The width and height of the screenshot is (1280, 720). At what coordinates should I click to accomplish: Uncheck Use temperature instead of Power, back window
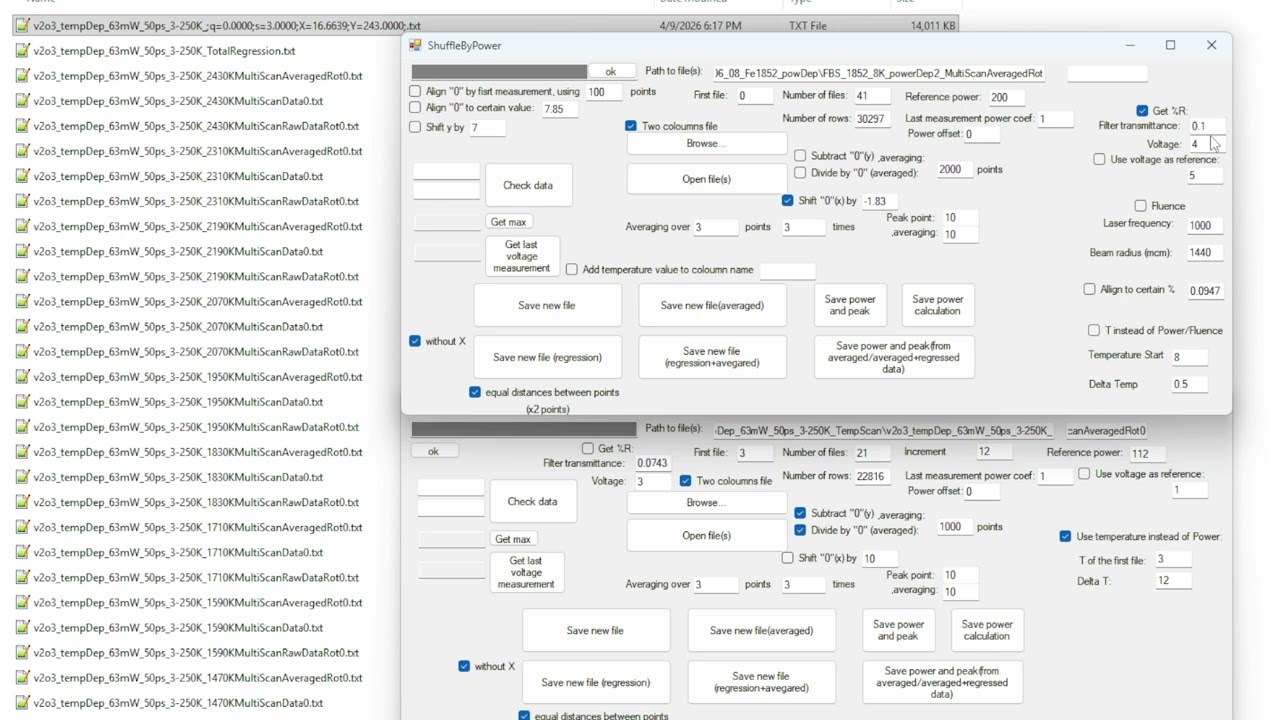1065,536
